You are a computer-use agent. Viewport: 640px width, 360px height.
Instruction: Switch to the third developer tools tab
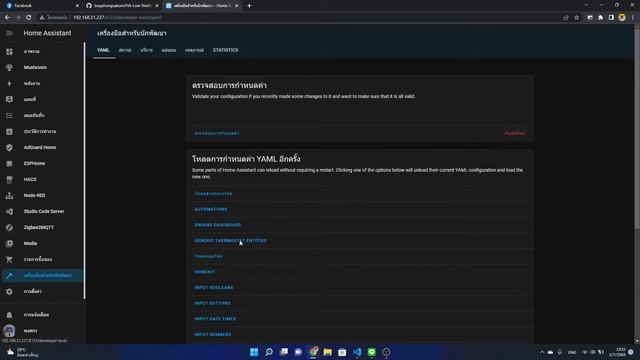(x=147, y=50)
